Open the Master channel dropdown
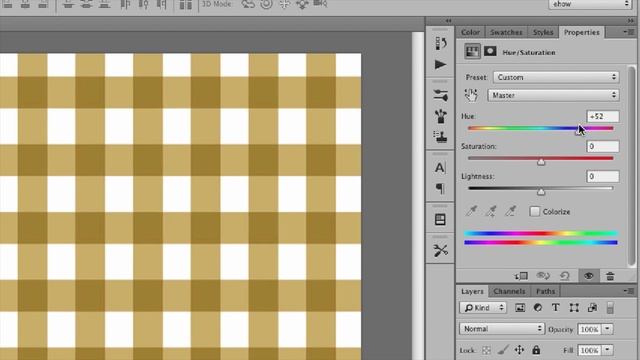 point(553,95)
